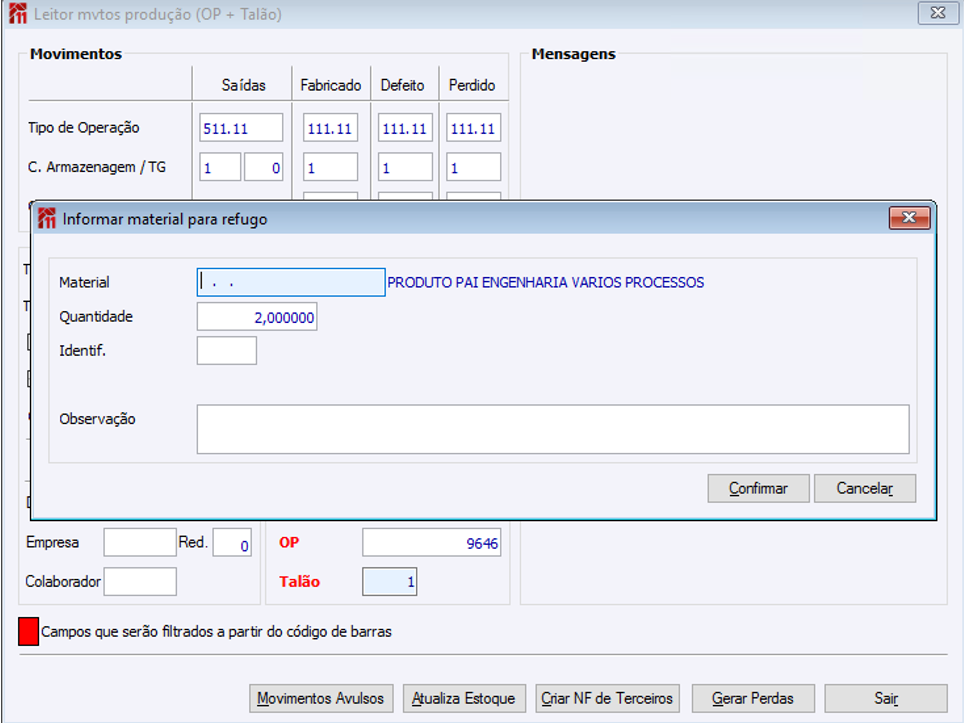Screen dimensions: 964x723
Task: Click Criar NF de Terceiros button
Action: pos(607,698)
